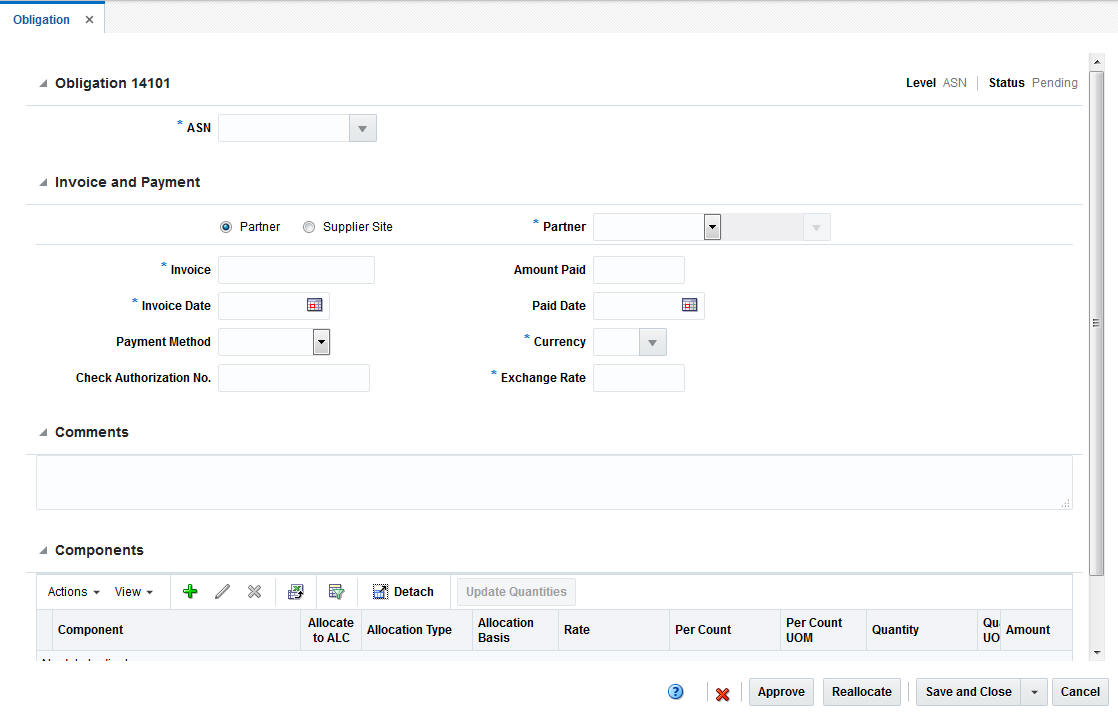Click the Allocation Type column header
The image size is (1118, 723).
coord(417,630)
